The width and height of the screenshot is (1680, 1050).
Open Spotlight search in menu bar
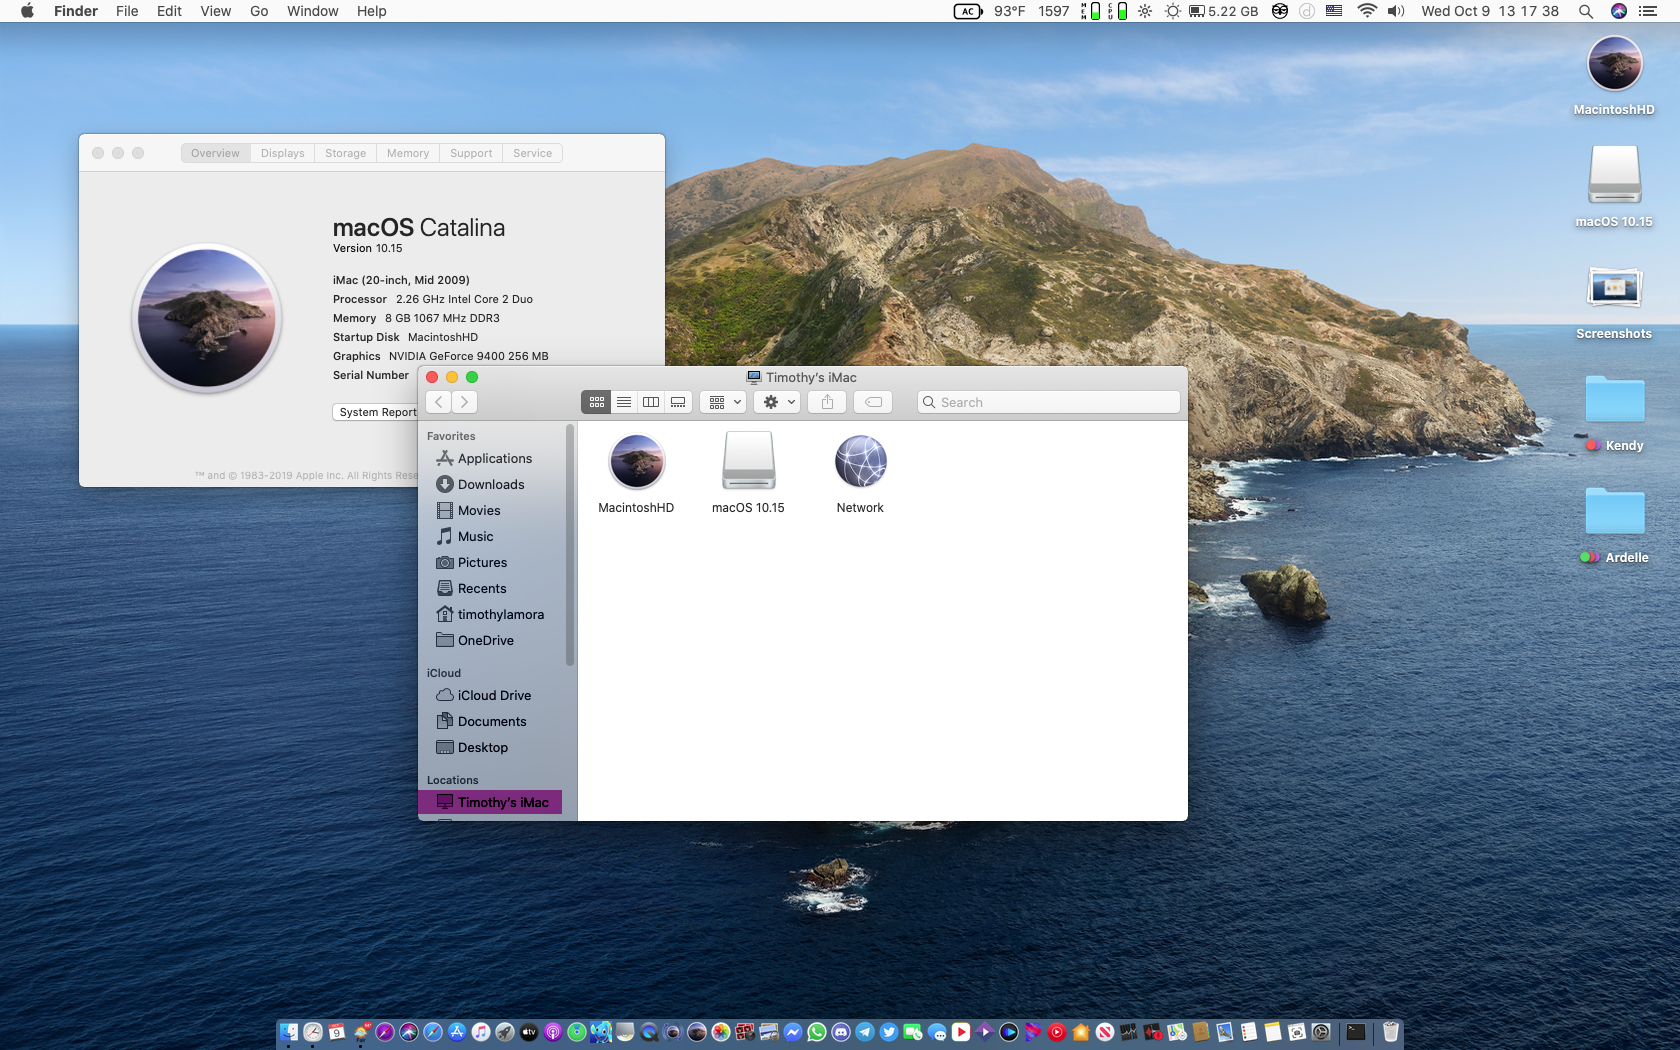click(x=1585, y=11)
